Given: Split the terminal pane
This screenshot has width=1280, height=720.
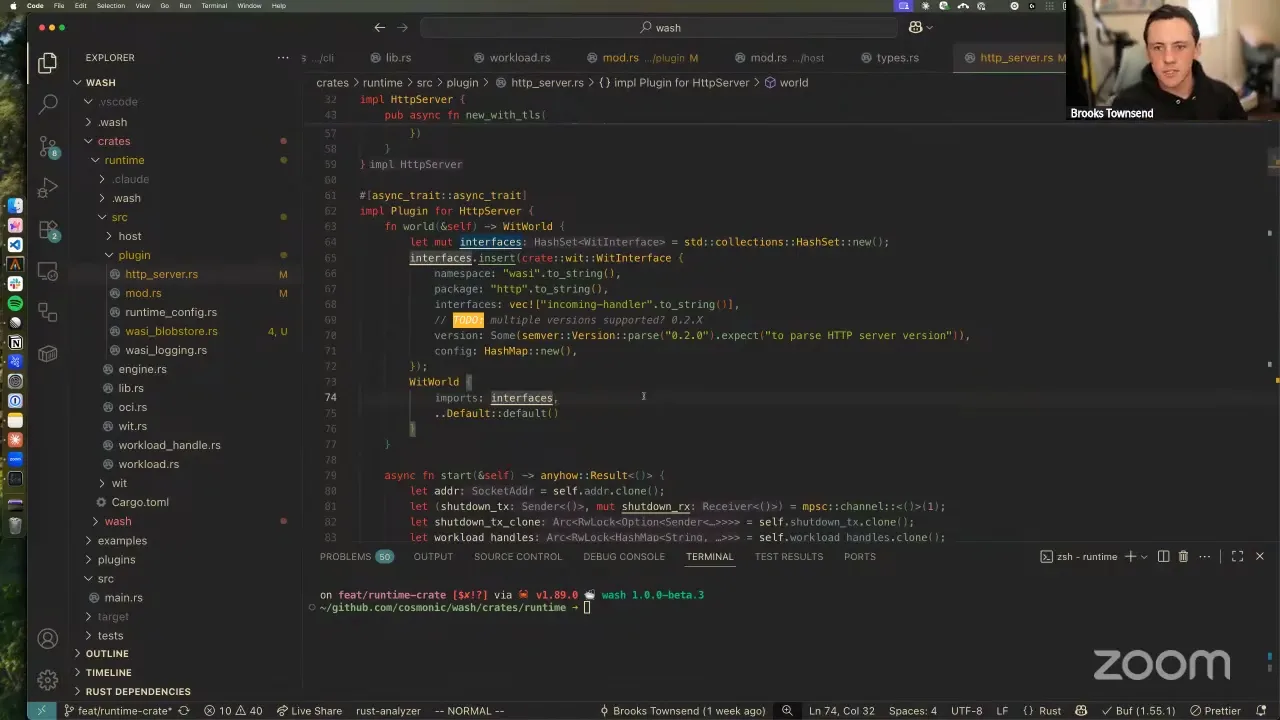Looking at the screenshot, I should coord(1163,557).
